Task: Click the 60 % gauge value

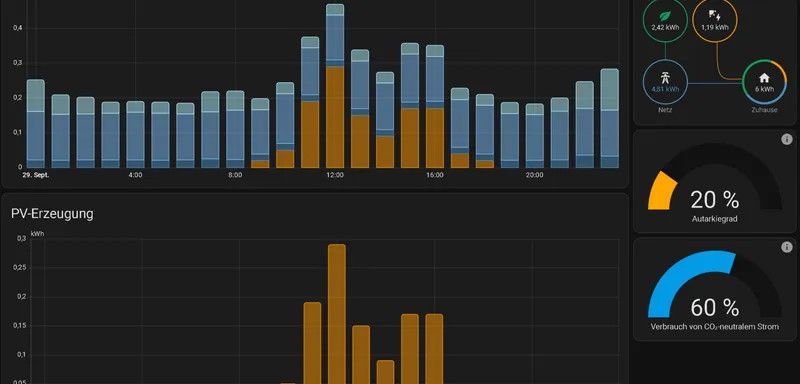Action: [714, 308]
